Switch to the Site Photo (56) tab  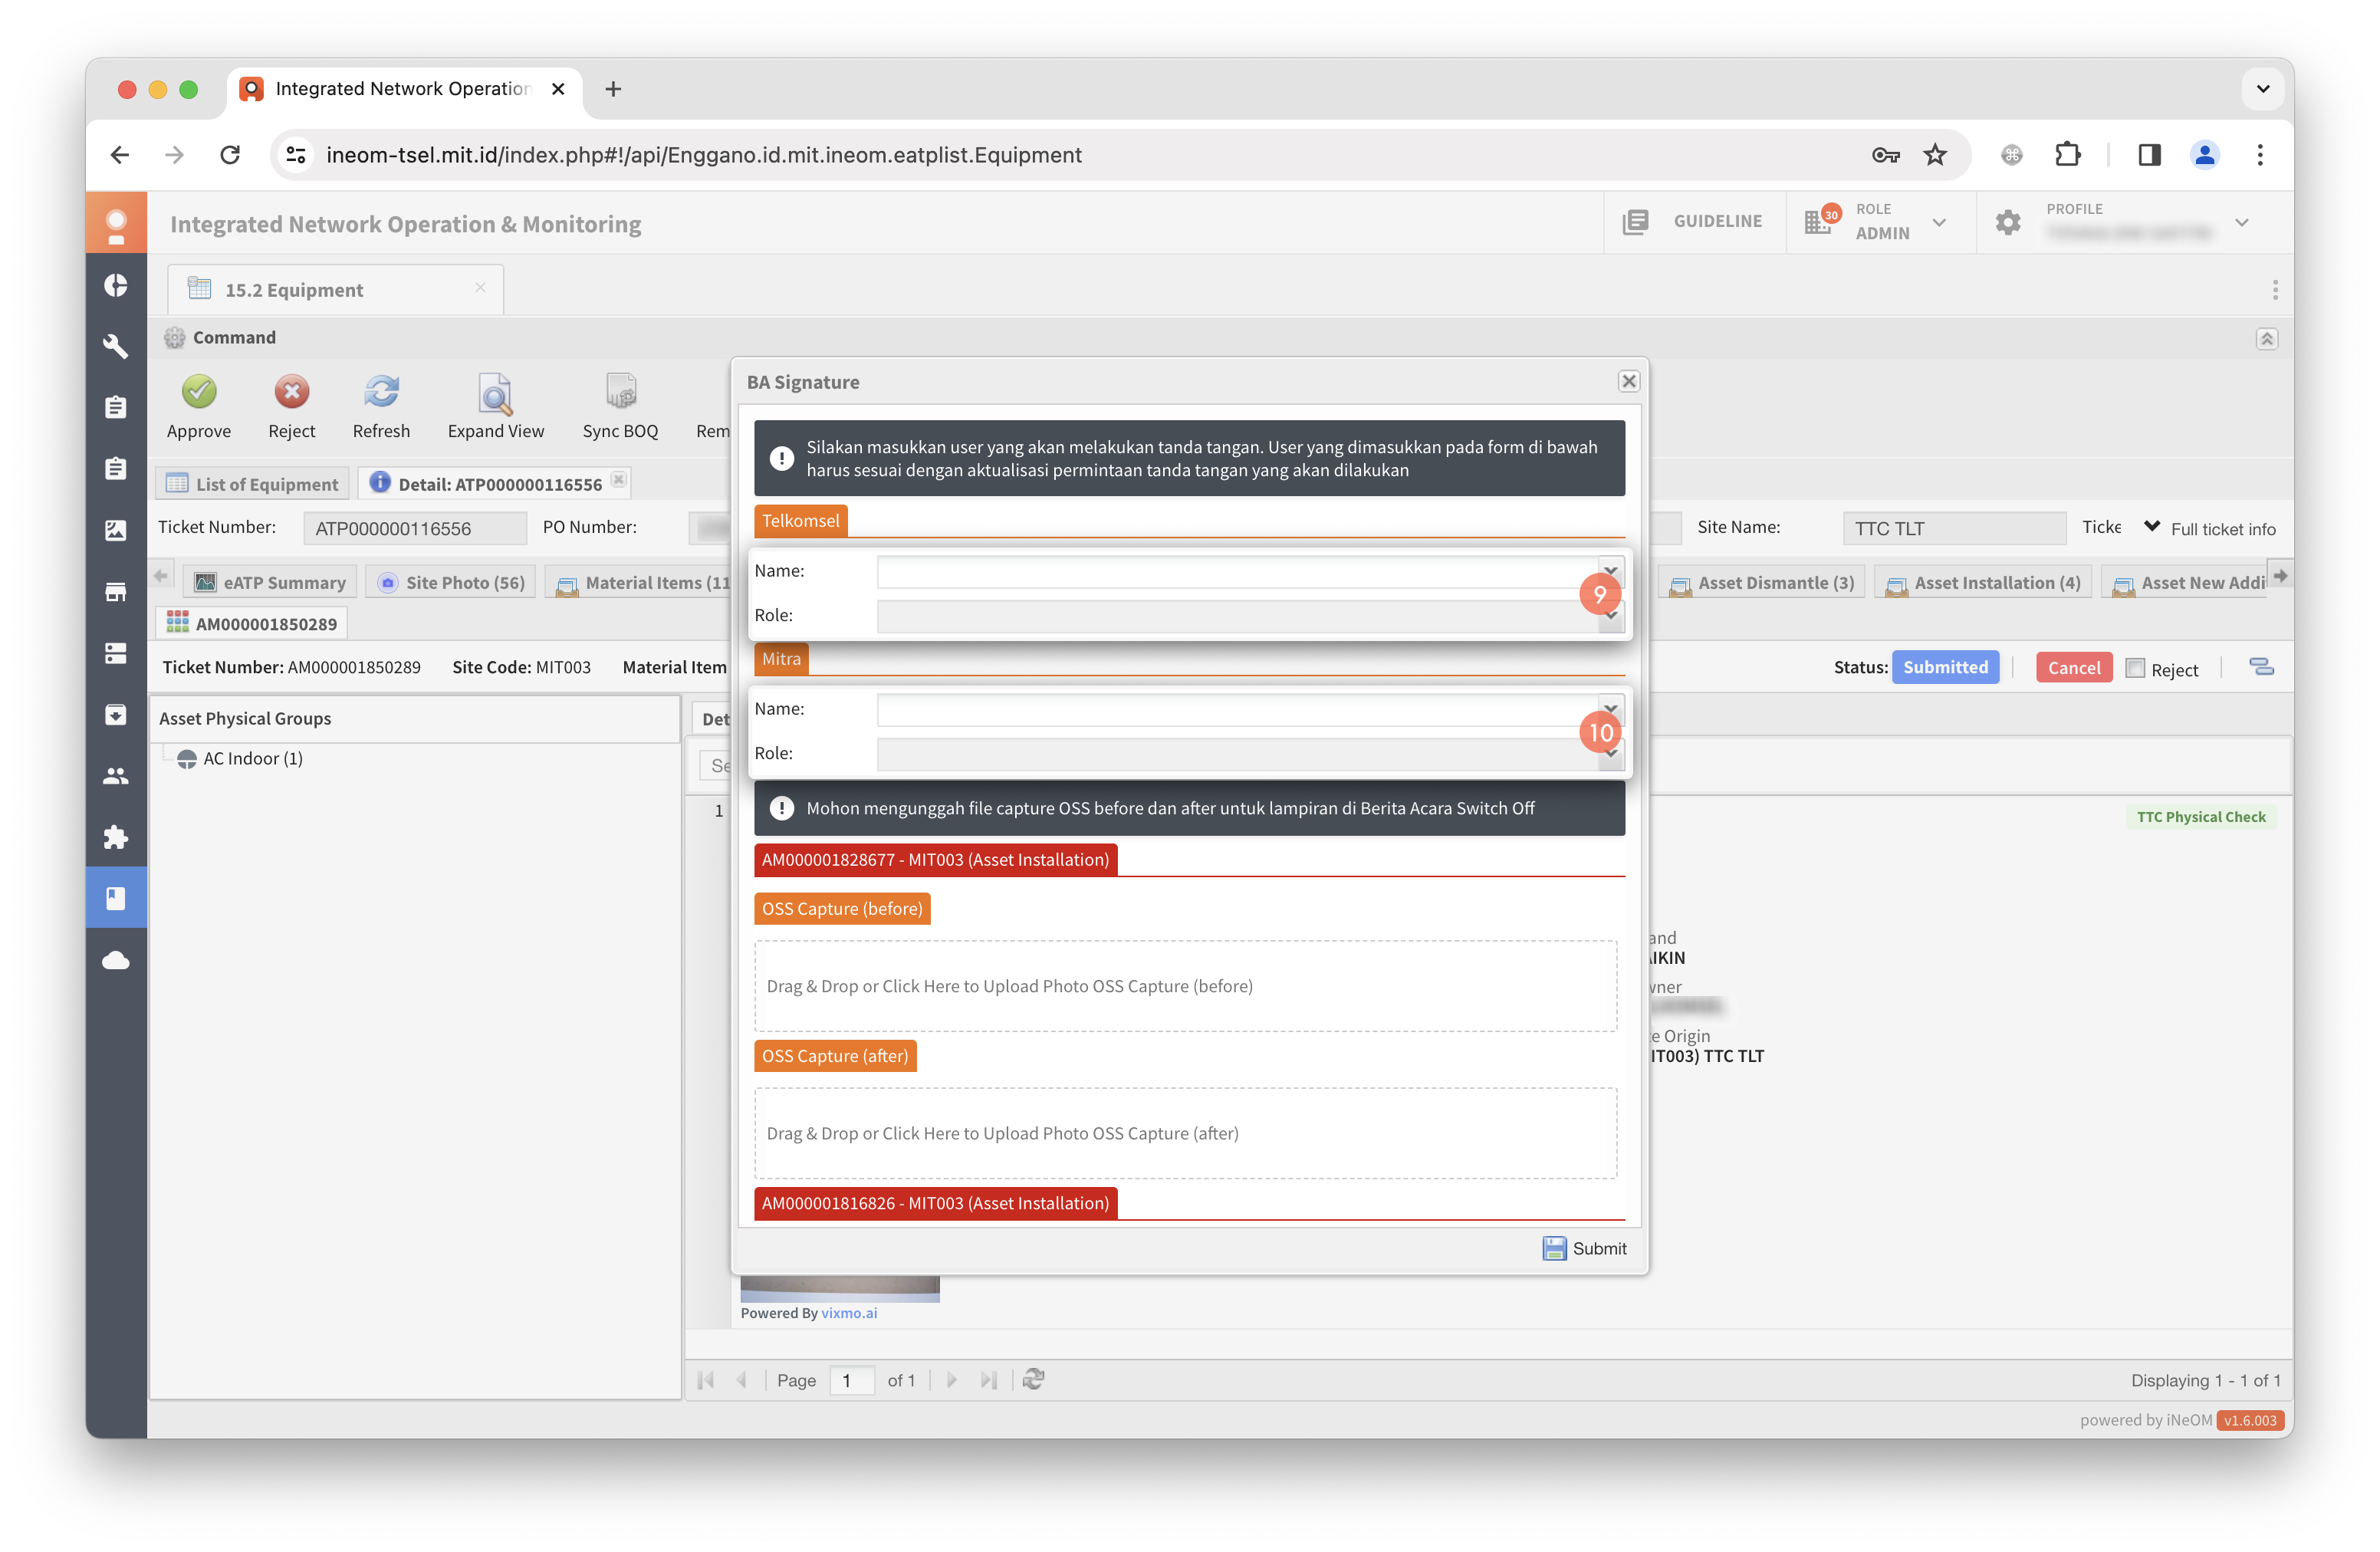point(450,582)
